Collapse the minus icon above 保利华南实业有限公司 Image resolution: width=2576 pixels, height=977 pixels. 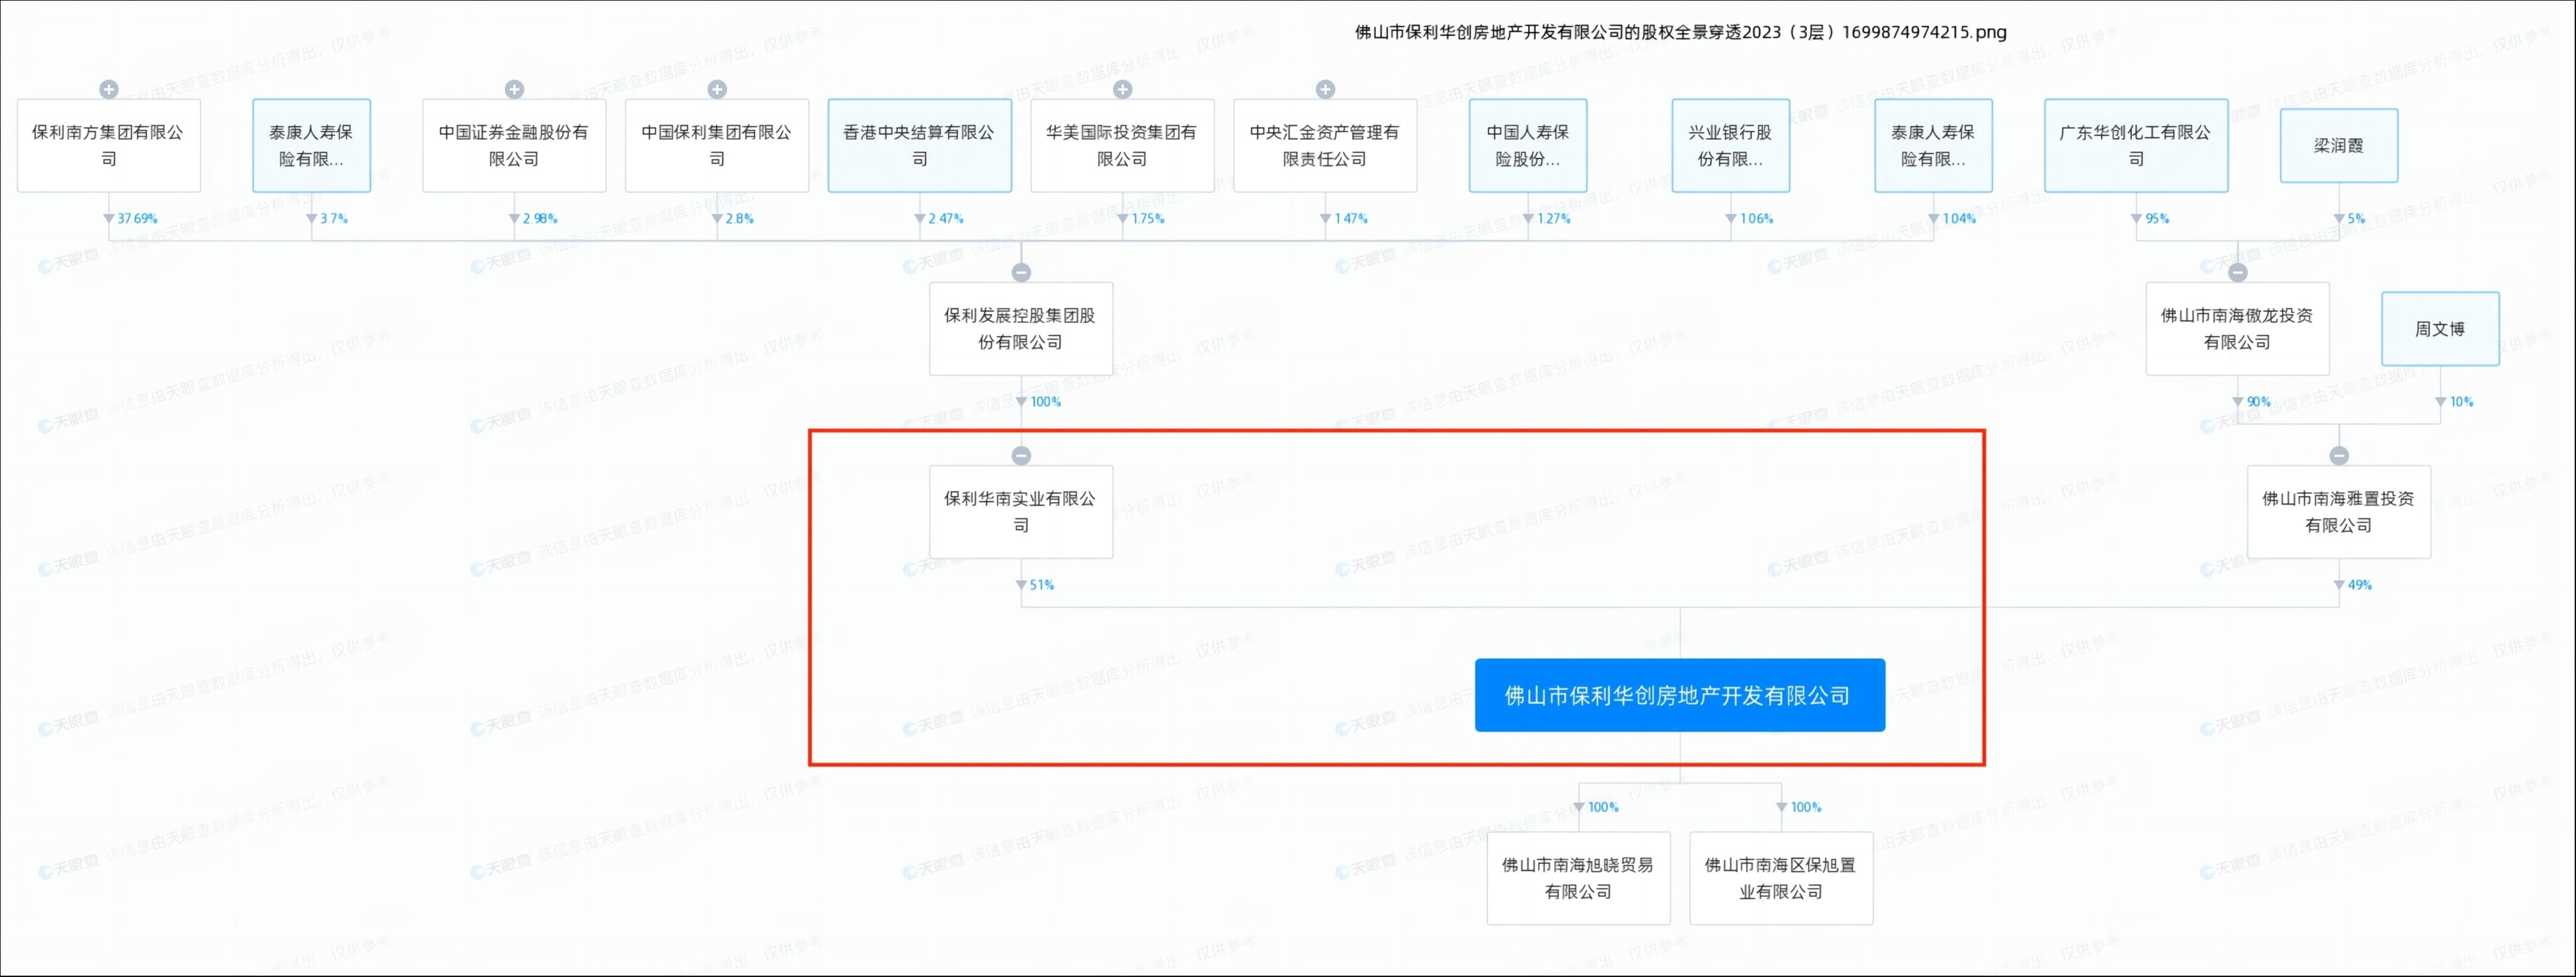(1021, 455)
